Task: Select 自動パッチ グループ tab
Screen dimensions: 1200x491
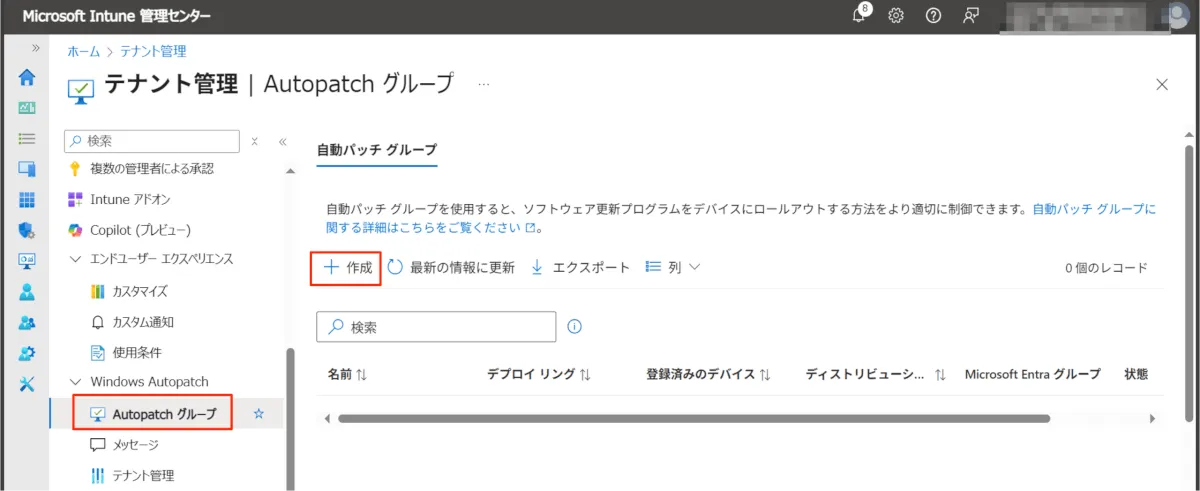Action: [x=377, y=149]
